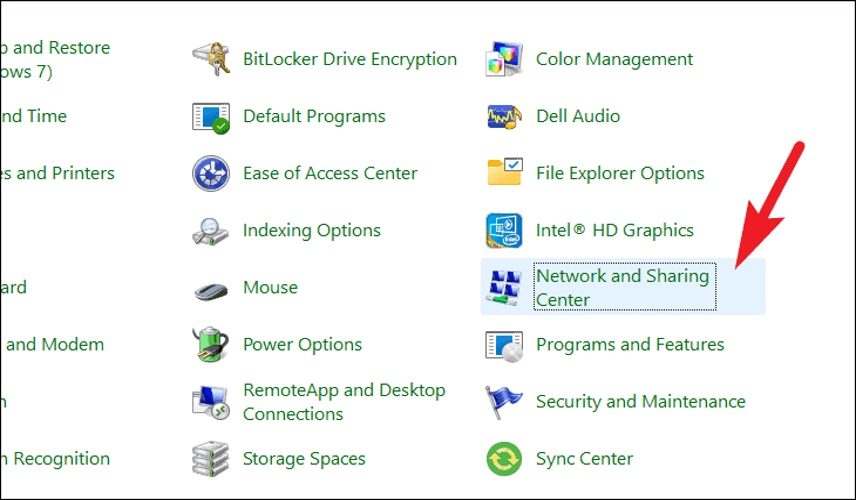Open the Power Options battery icon

click(x=211, y=344)
